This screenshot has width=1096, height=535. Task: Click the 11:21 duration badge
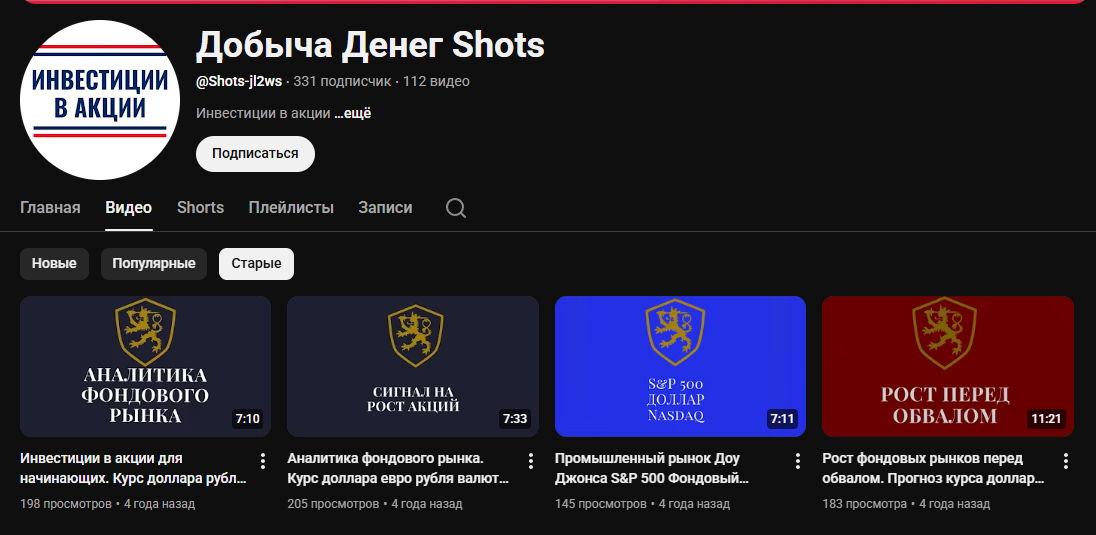pos(1046,420)
